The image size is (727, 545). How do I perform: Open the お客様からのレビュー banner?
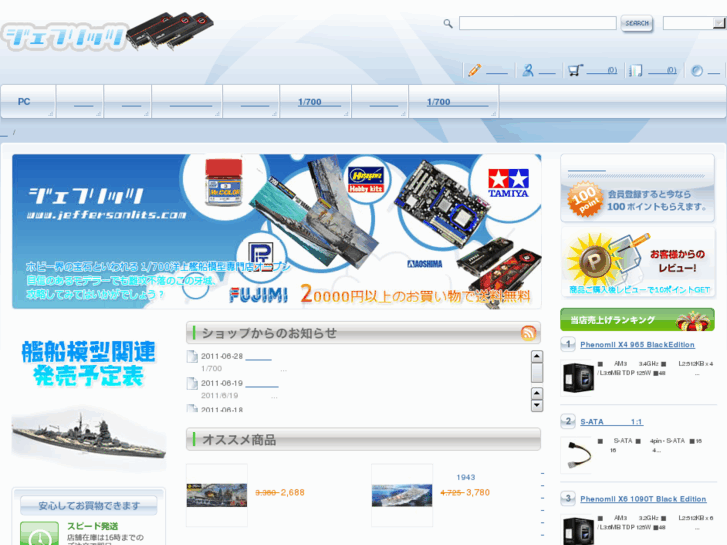(x=638, y=262)
